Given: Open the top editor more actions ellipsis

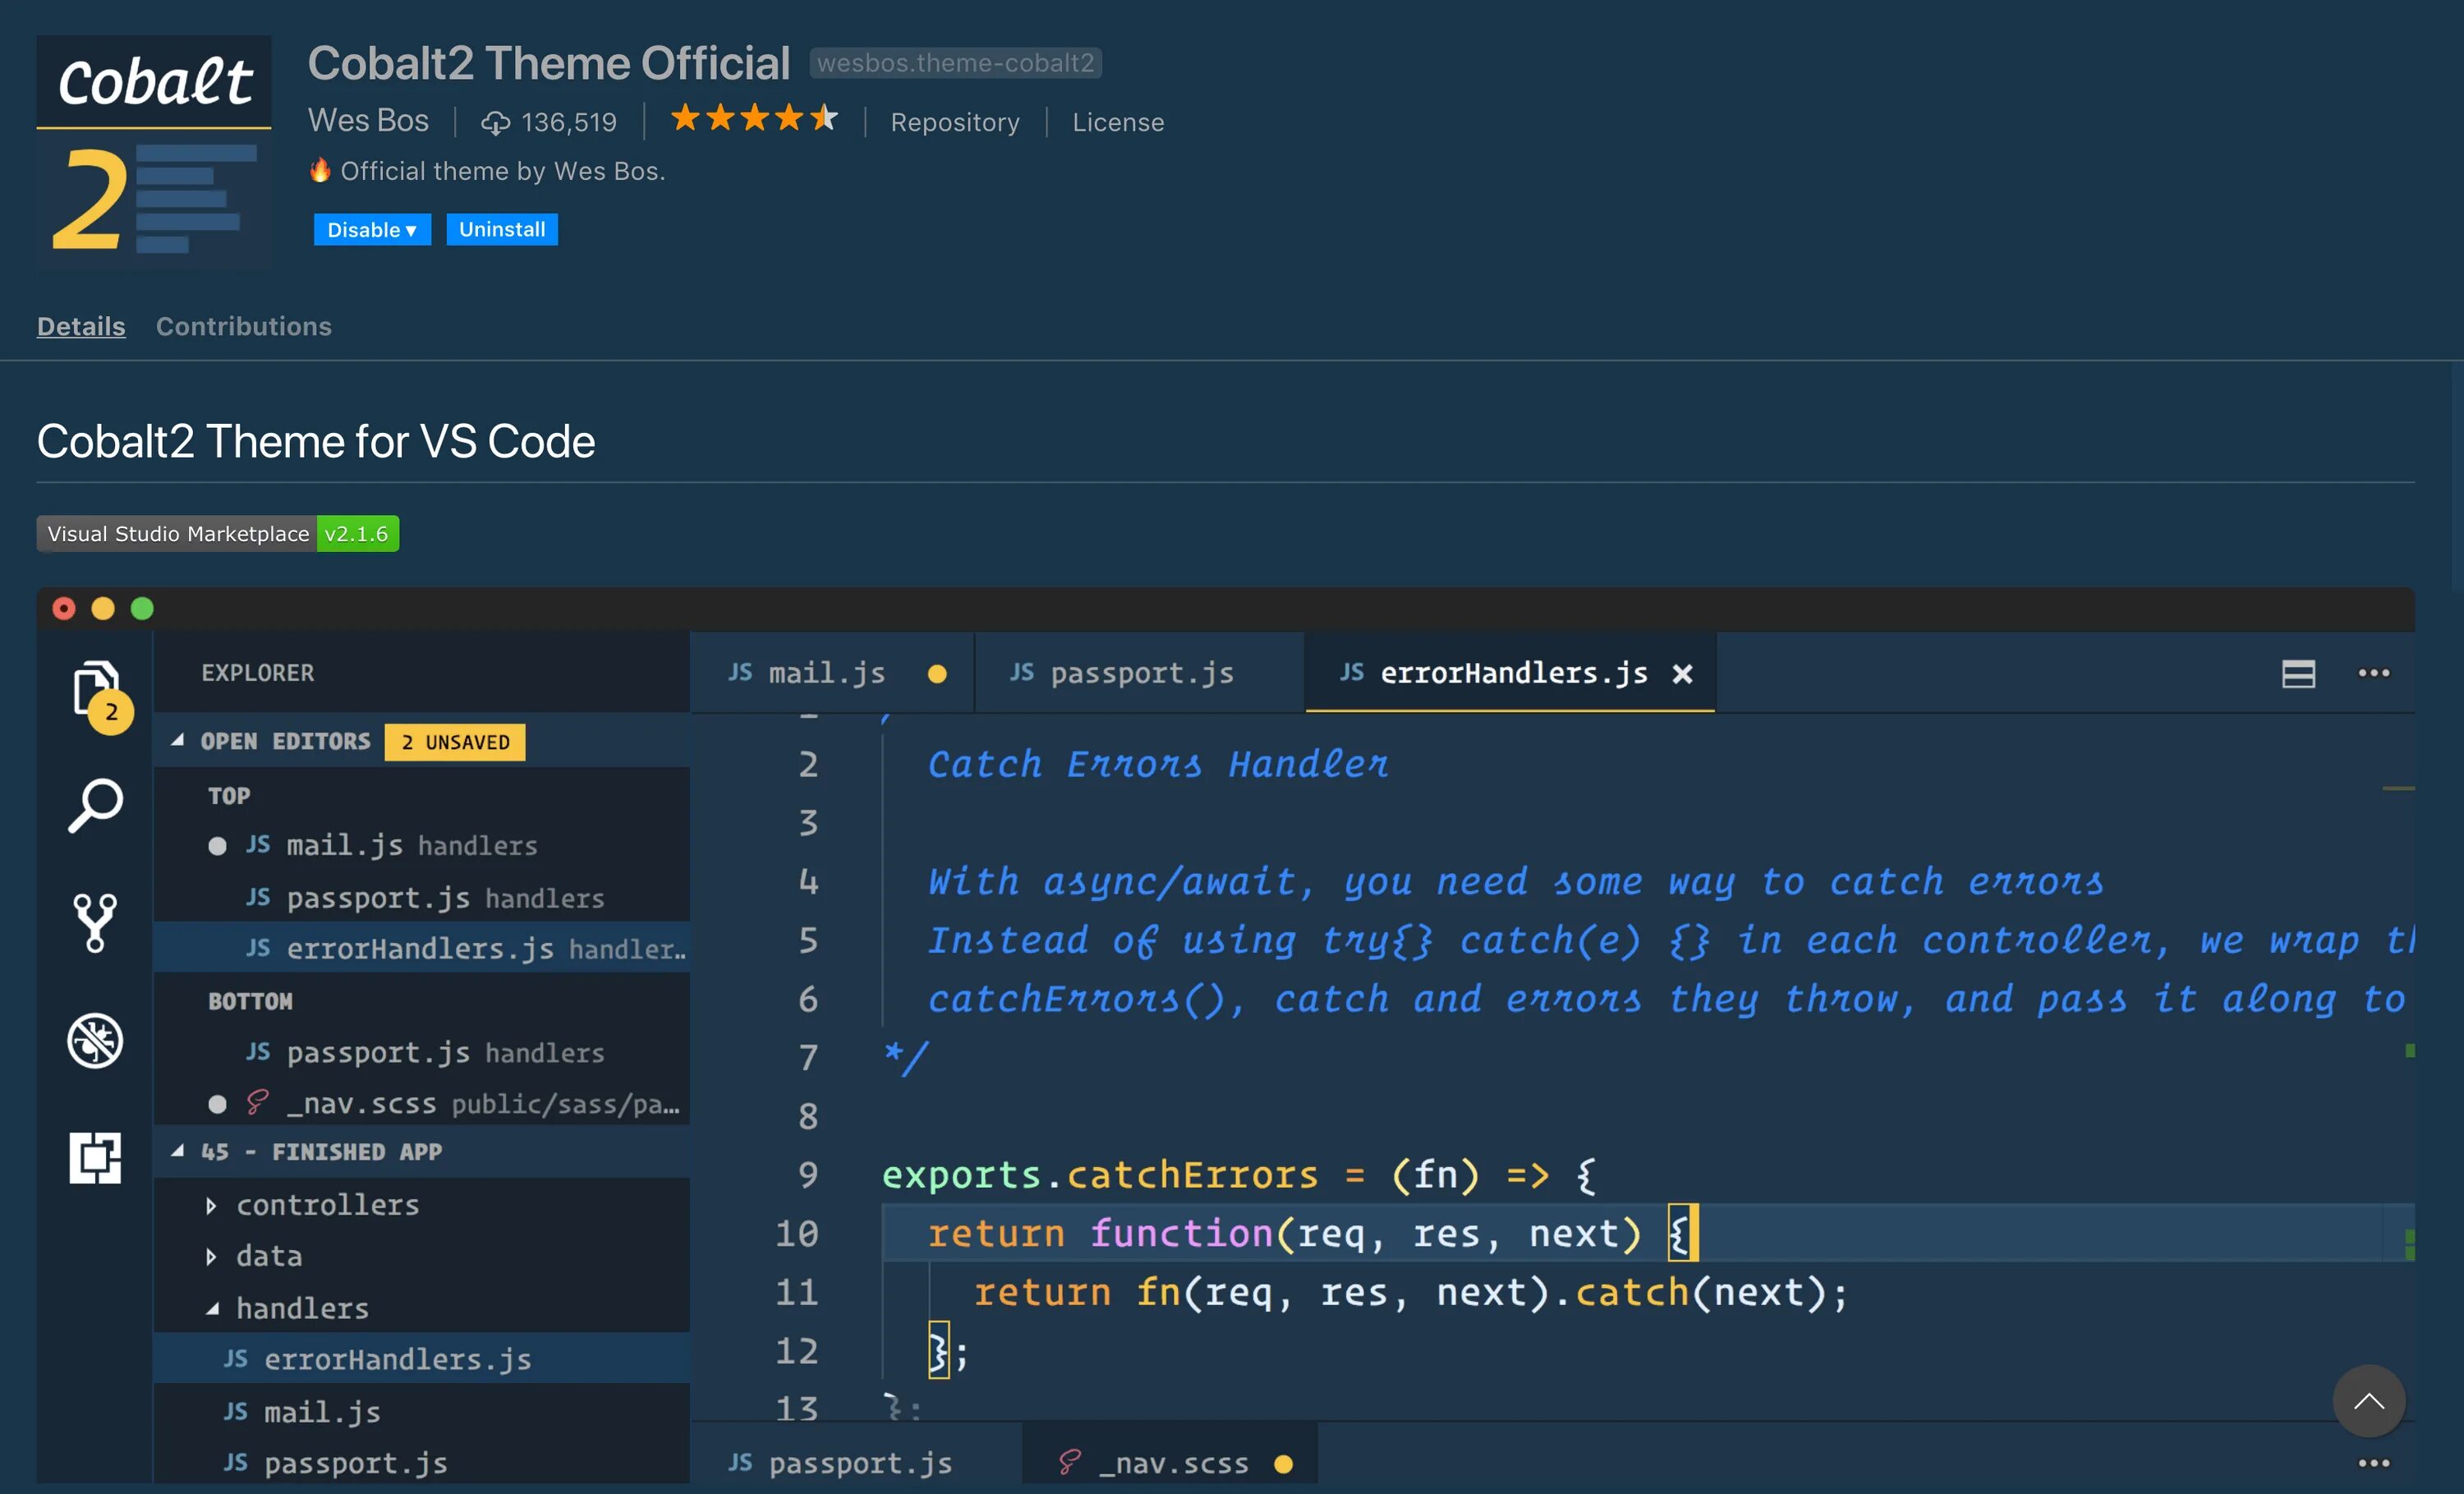Looking at the screenshot, I should [x=2374, y=673].
